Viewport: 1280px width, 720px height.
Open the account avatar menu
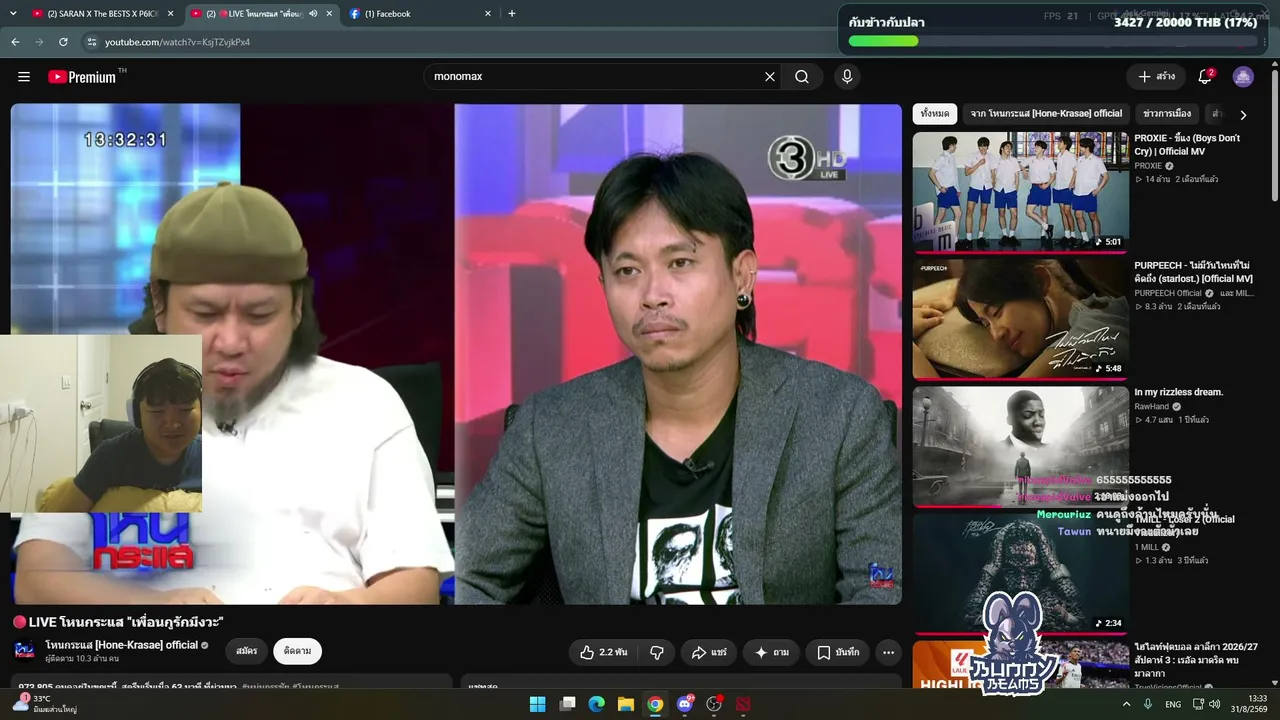coord(1243,77)
